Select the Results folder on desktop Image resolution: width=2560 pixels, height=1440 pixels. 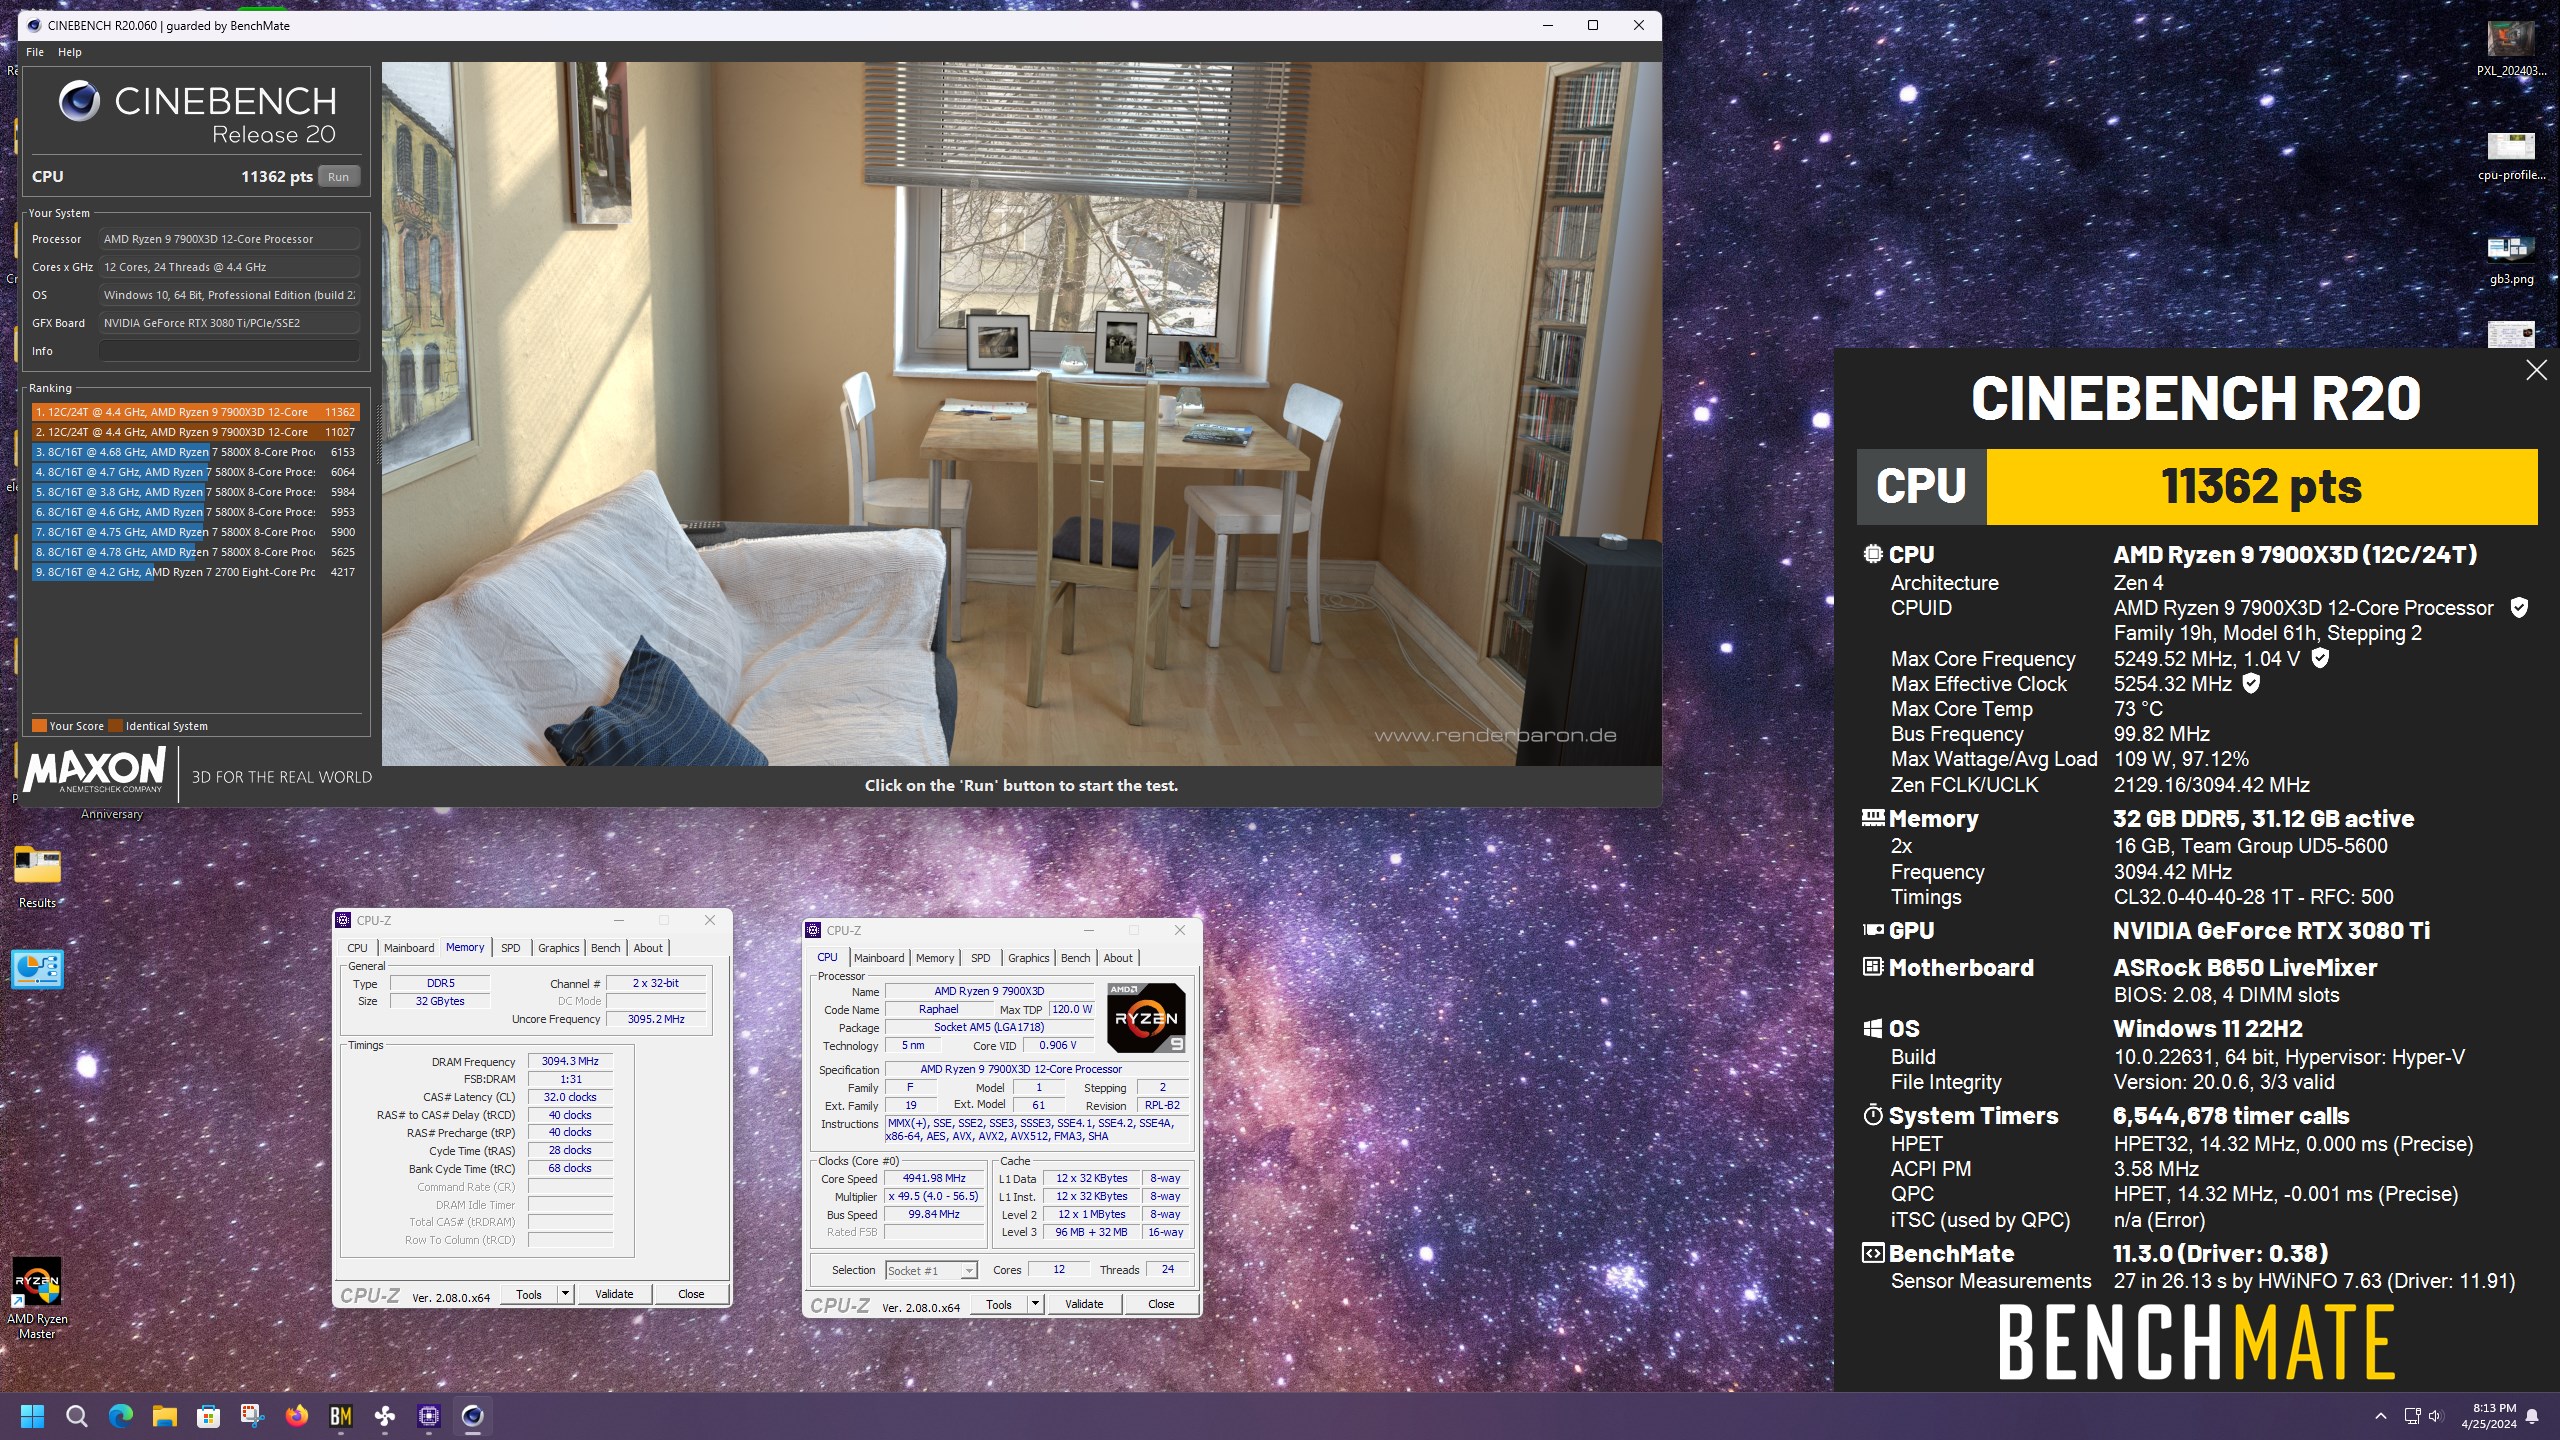click(37, 876)
